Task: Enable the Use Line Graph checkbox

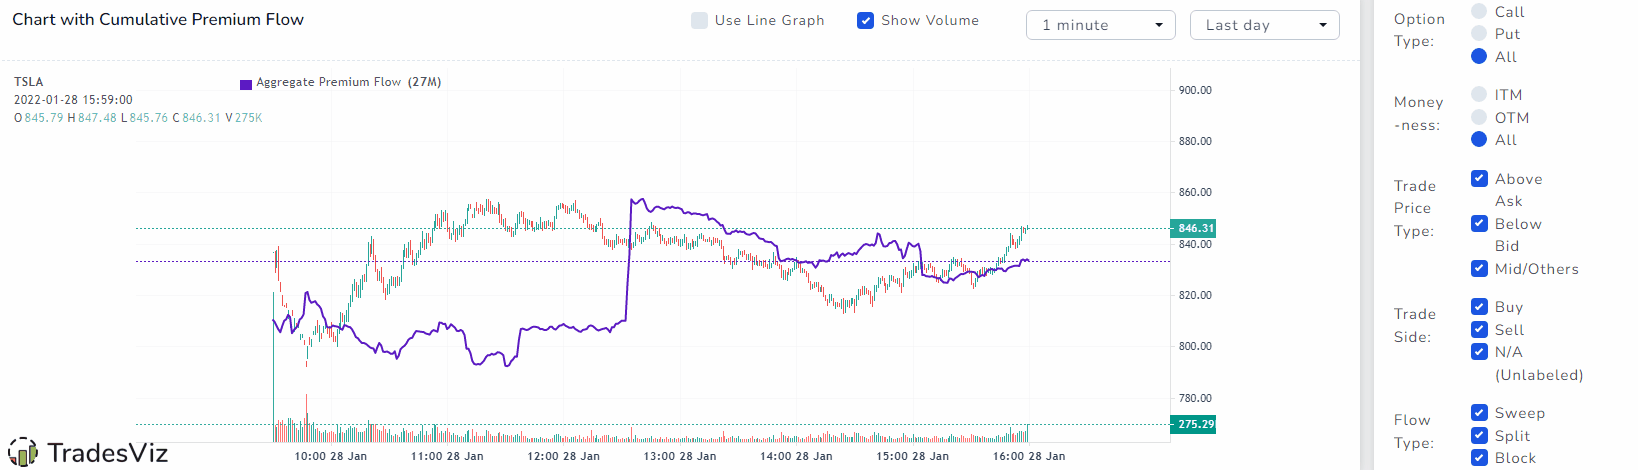Action: click(700, 20)
